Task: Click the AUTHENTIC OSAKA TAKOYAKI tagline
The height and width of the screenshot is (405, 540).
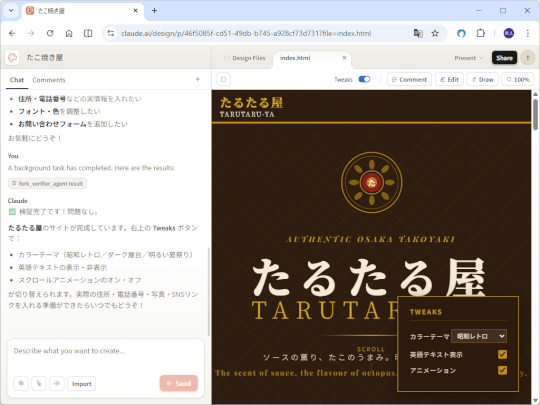Action: pyautogui.click(x=371, y=239)
